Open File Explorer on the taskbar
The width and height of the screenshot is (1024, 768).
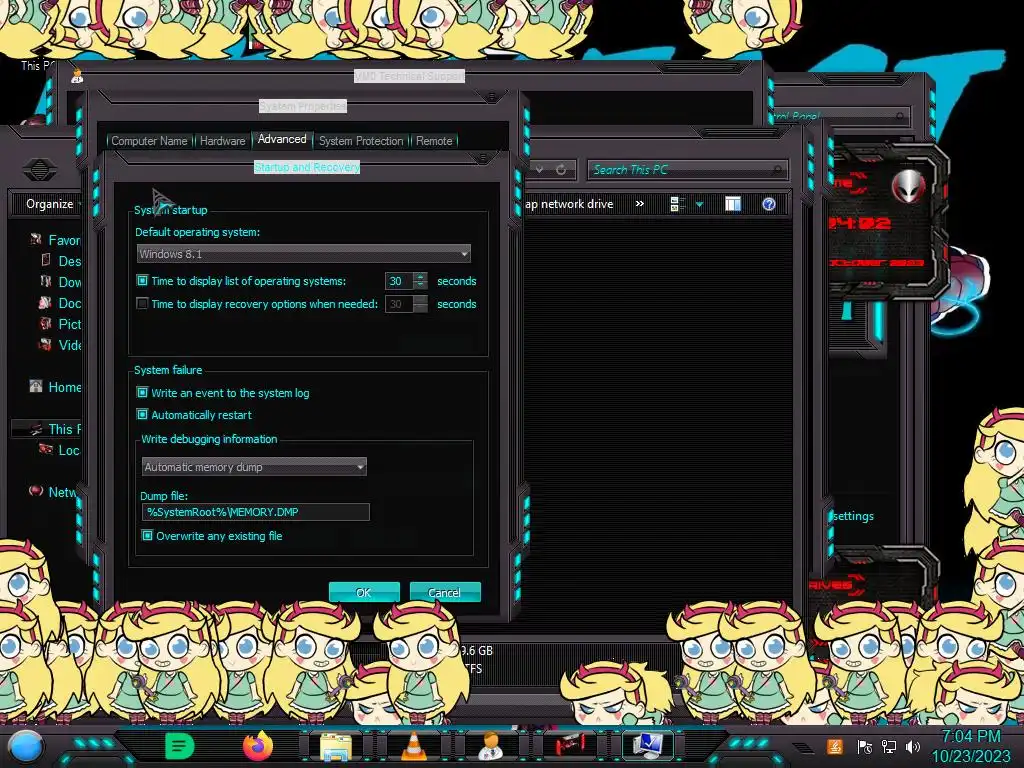(336, 746)
